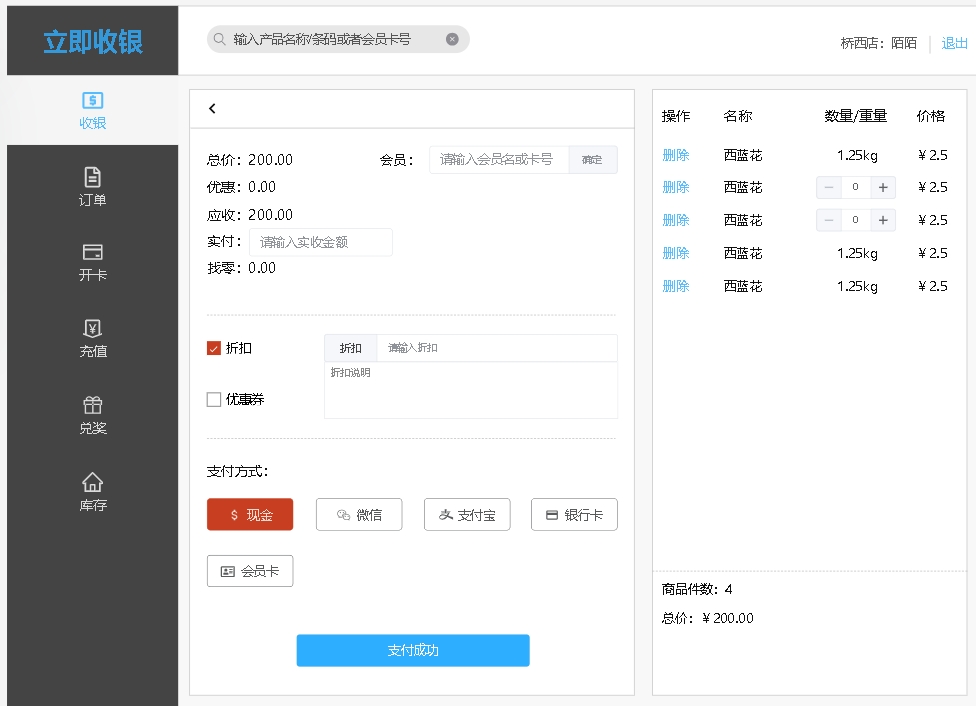The width and height of the screenshot is (976, 706).
Task: Uncheck the 折扣 discount checkbox
Action: pyautogui.click(x=214, y=348)
